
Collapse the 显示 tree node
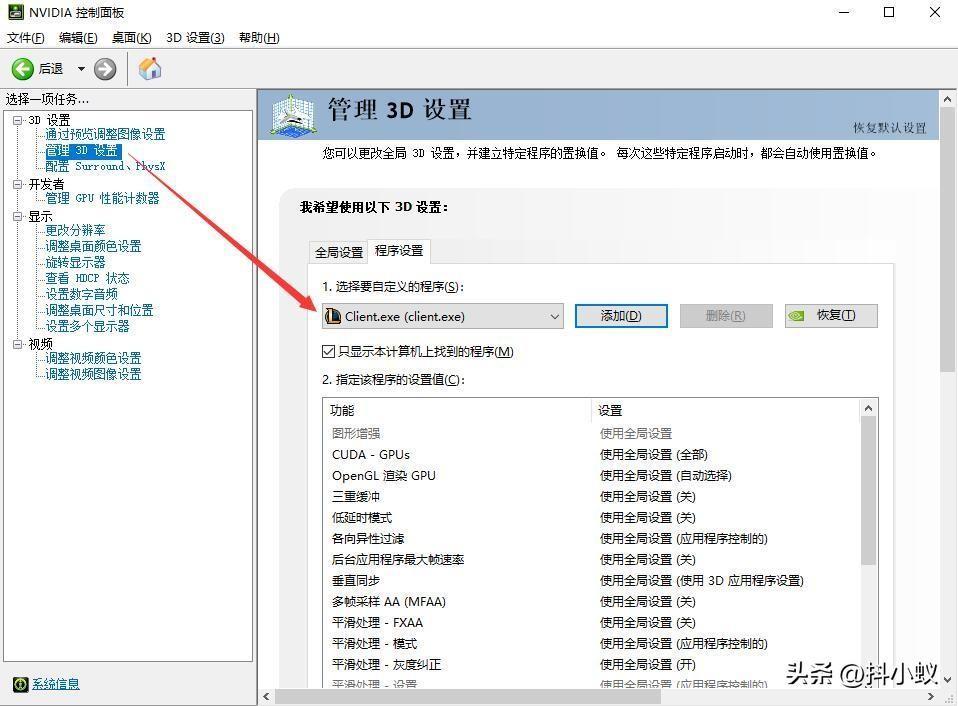click(x=18, y=216)
